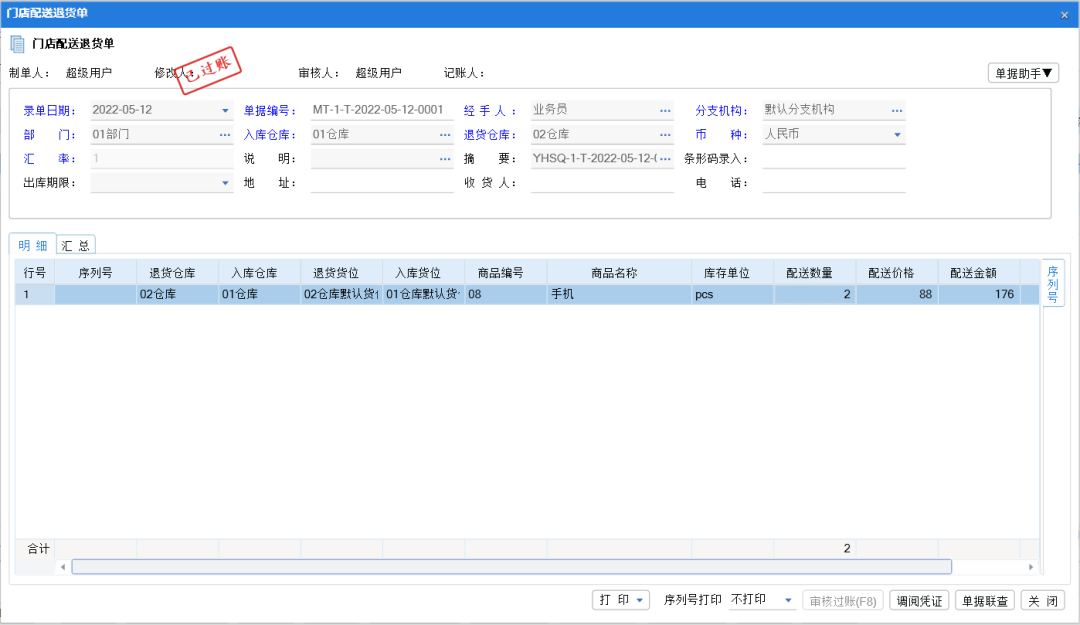The width and height of the screenshot is (1080, 625).
Task: Click the scrollbar right arrow
Action: (x=1030, y=566)
